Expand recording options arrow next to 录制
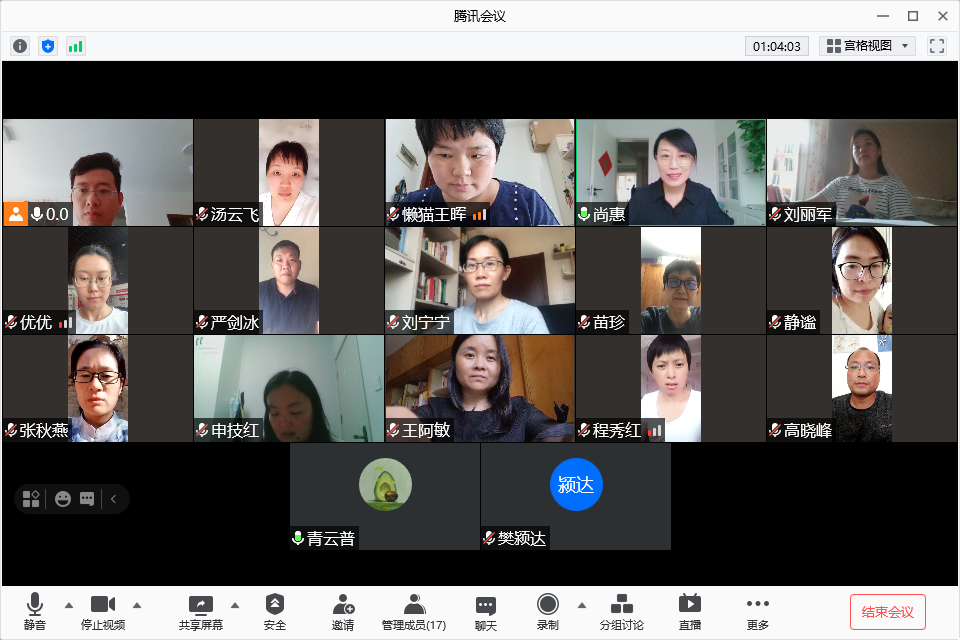 [582, 605]
